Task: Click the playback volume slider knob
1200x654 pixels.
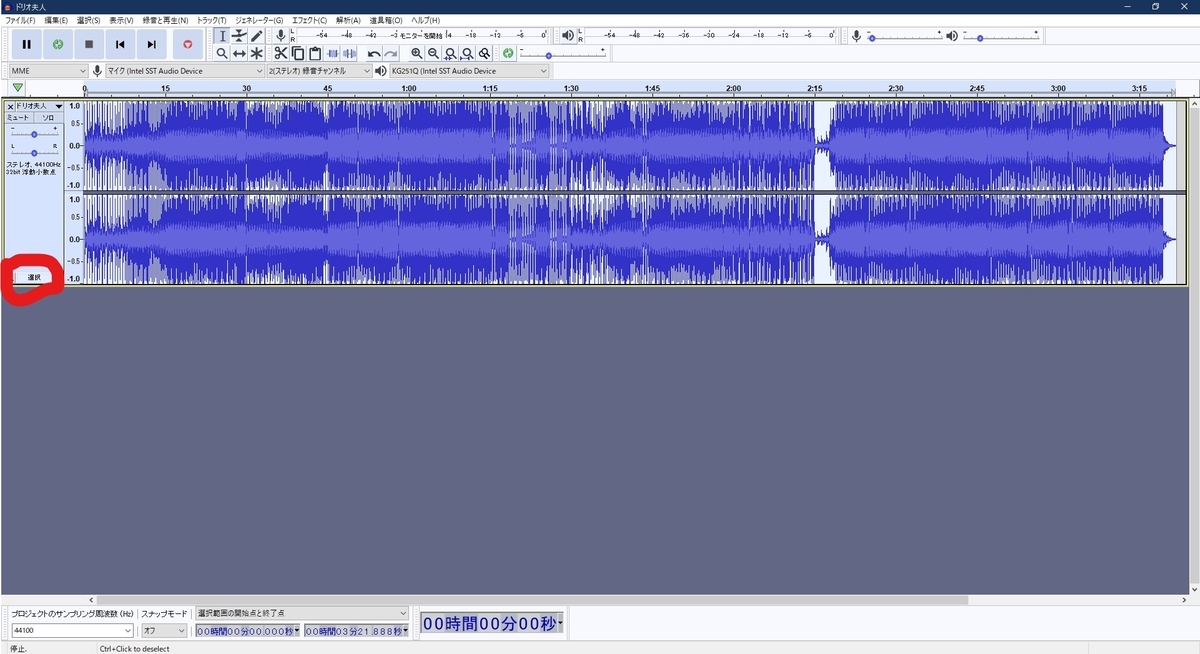Action: (x=979, y=38)
